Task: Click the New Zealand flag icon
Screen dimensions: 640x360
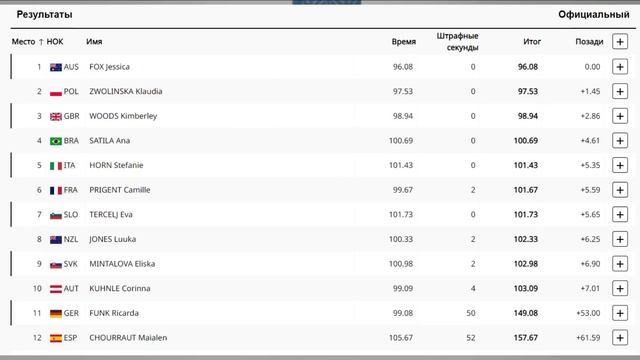Action: pos(56,240)
